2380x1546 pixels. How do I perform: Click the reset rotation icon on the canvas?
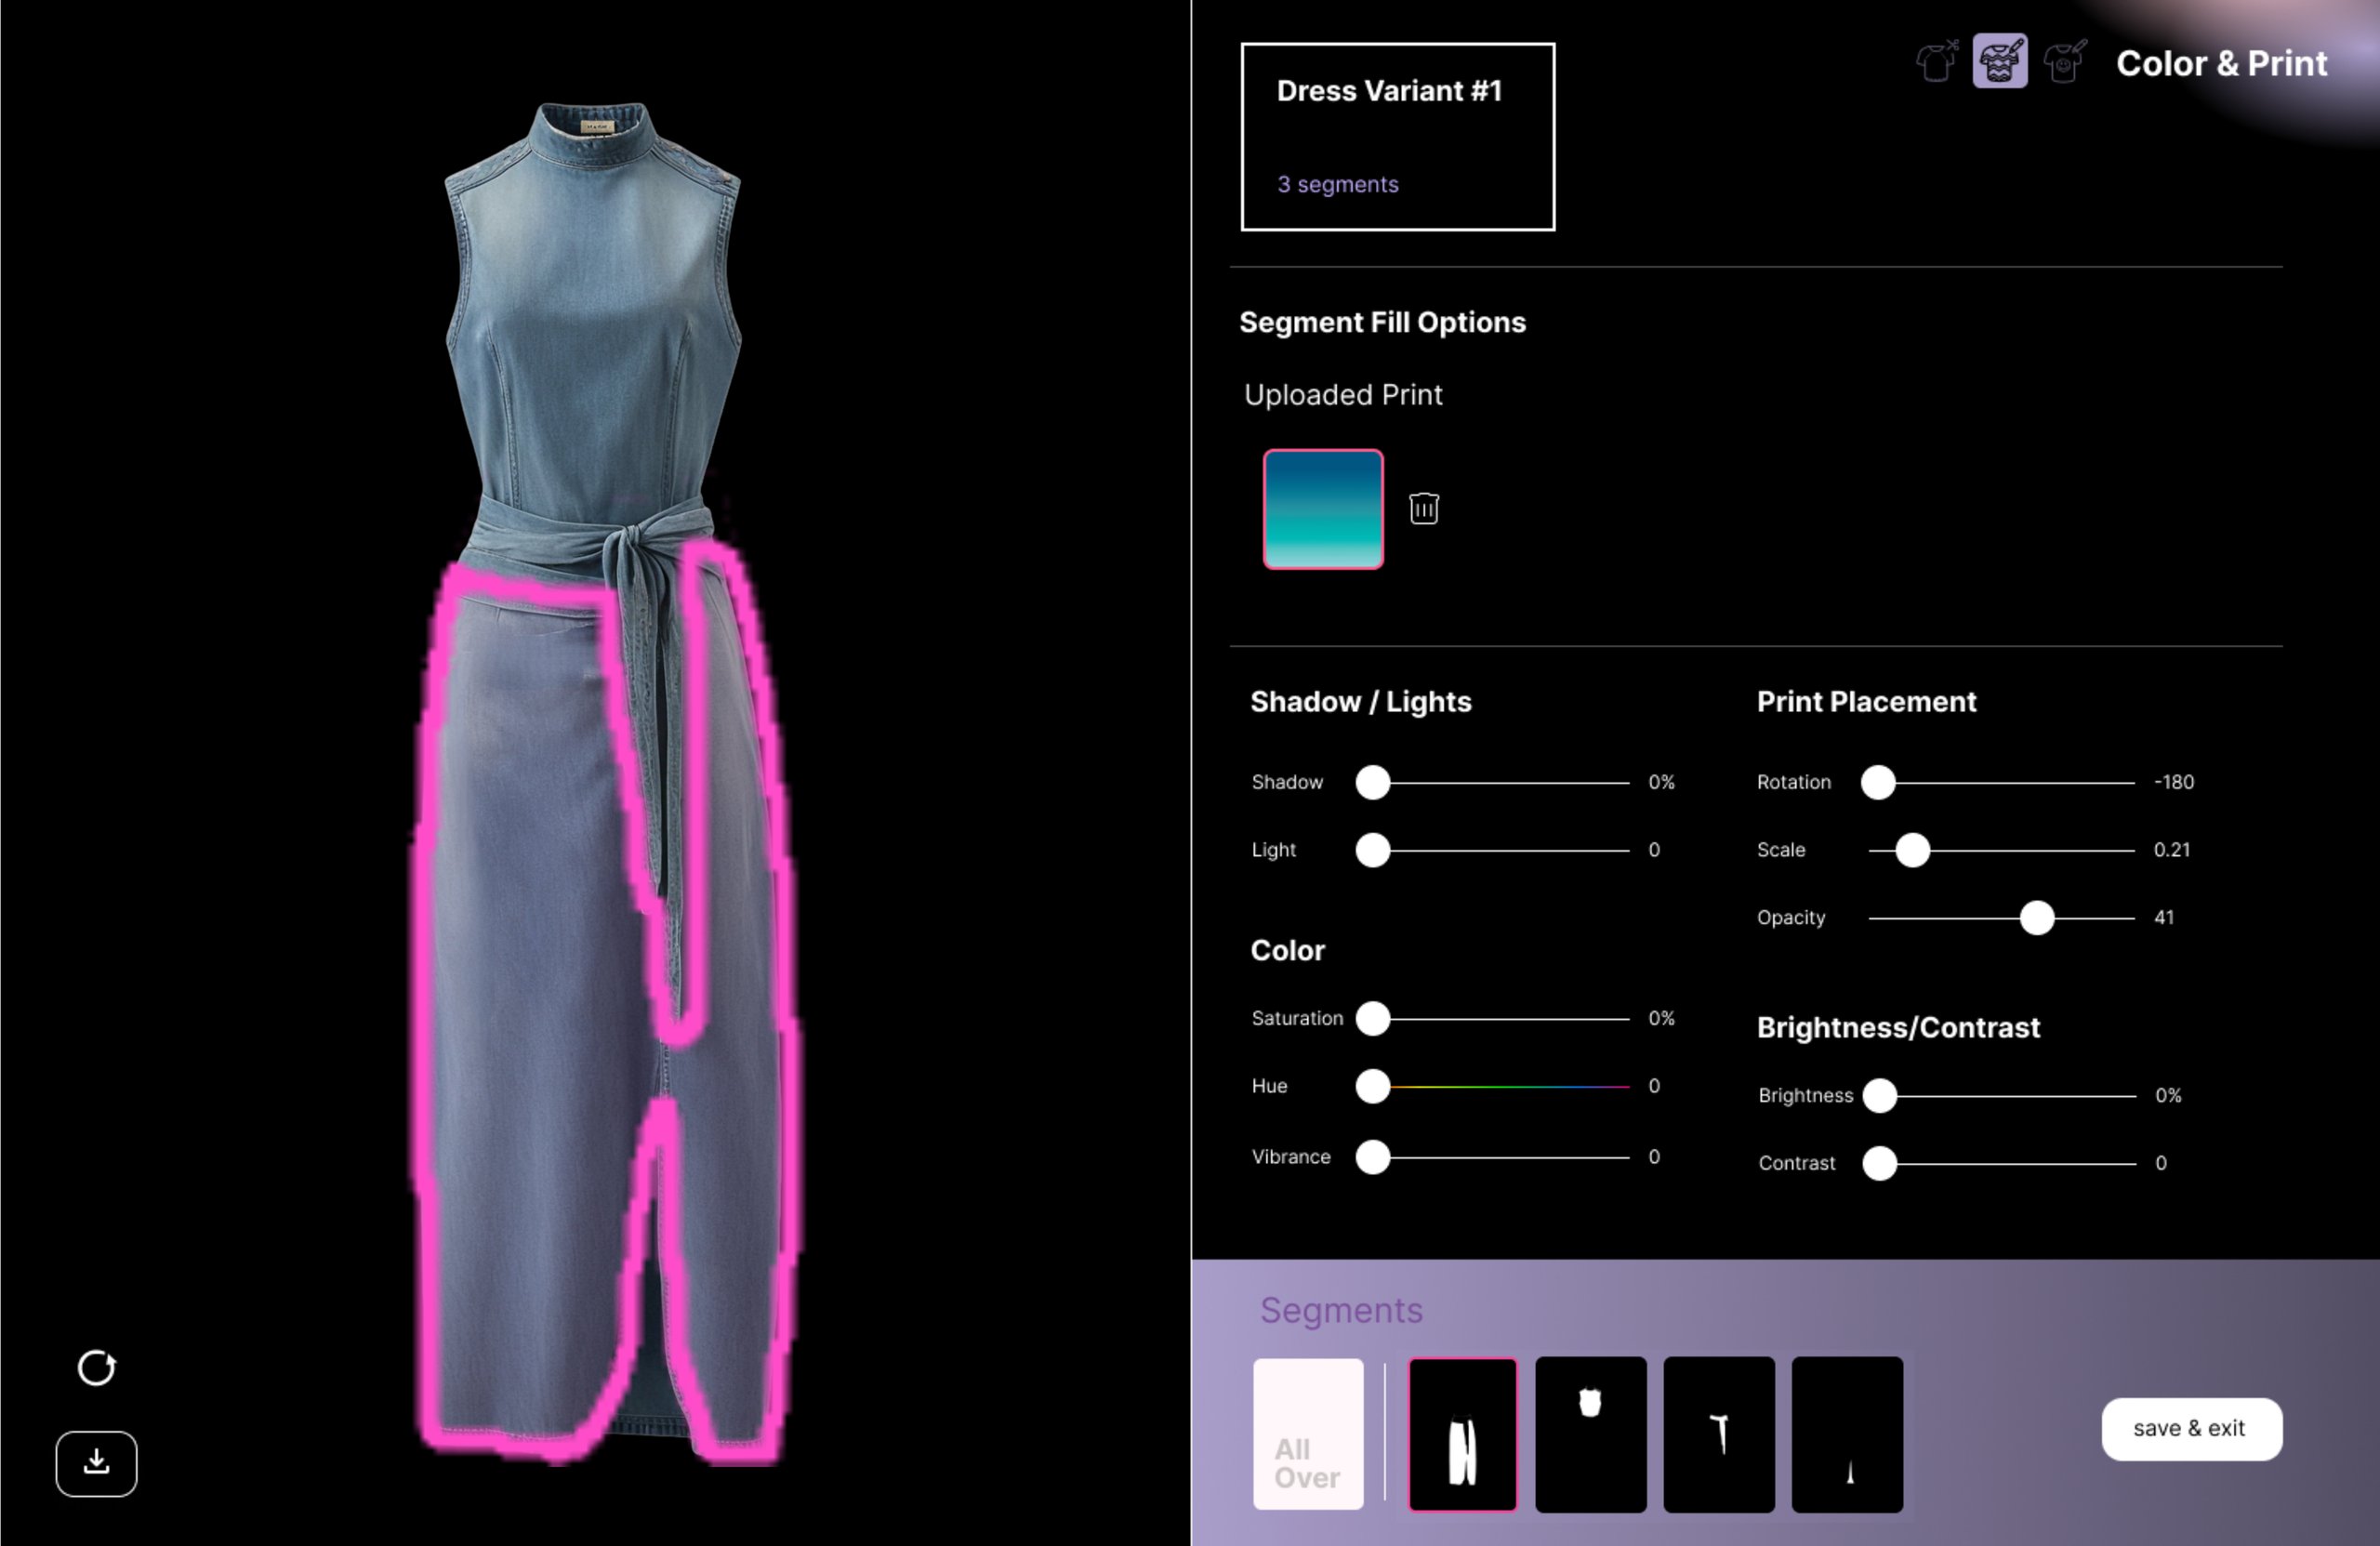click(96, 1369)
